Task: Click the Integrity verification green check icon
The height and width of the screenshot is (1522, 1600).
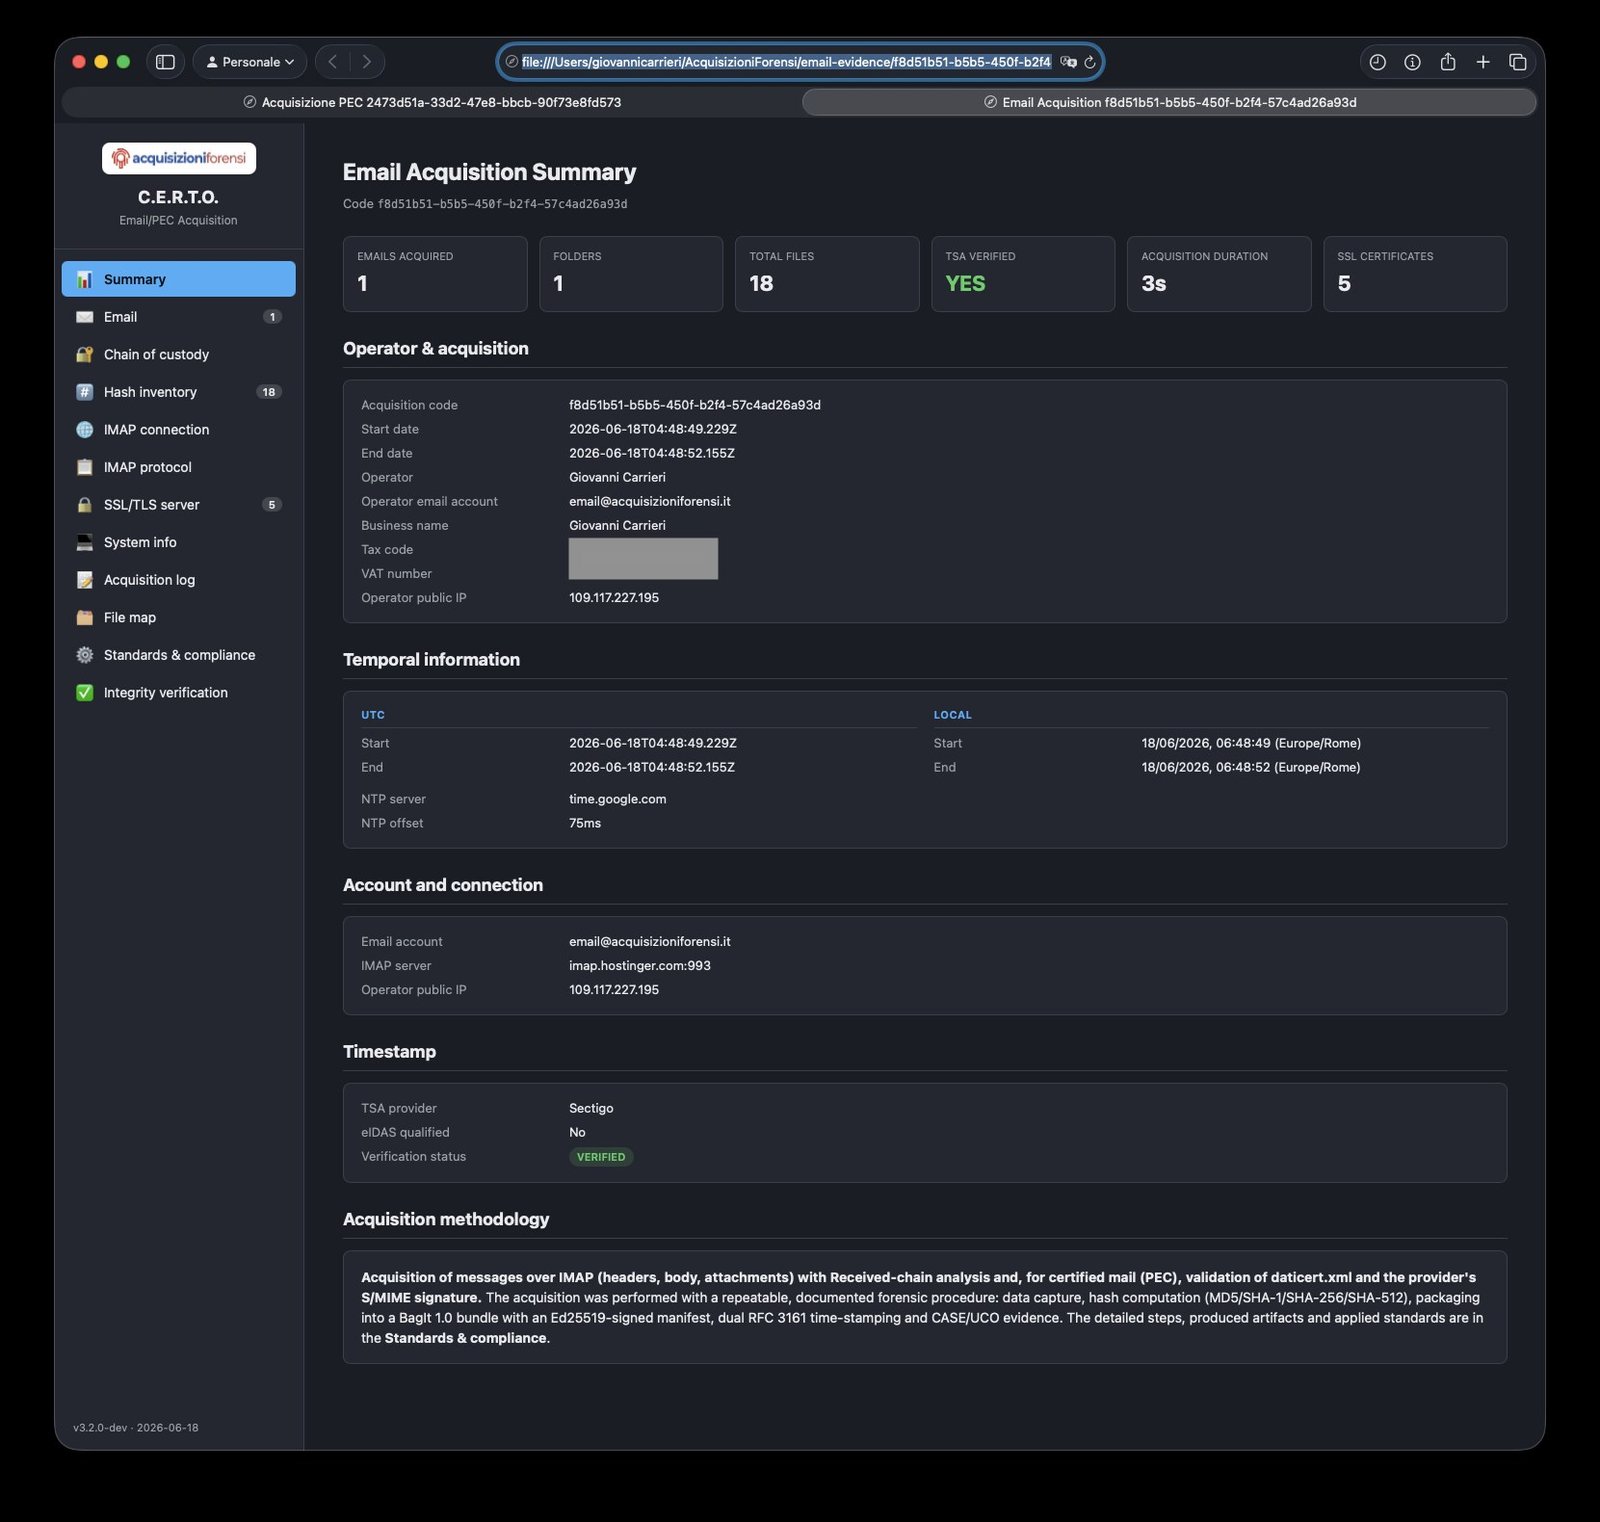Action: click(85, 692)
